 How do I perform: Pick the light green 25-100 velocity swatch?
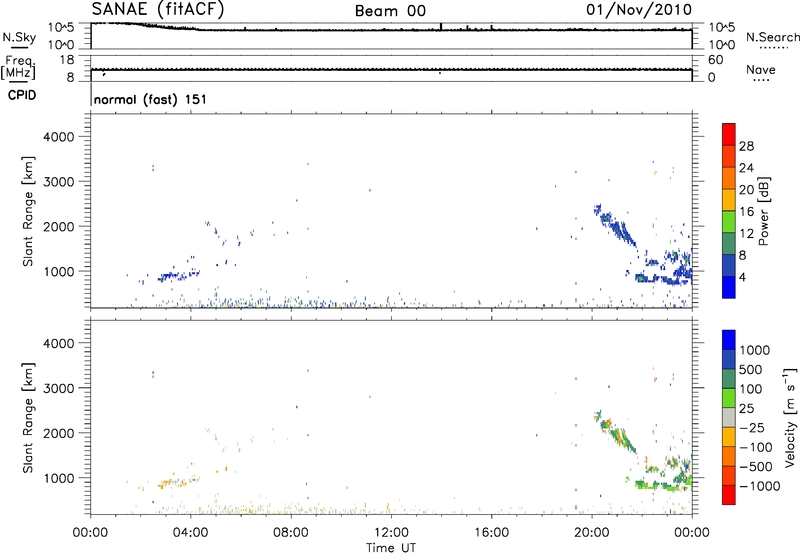coord(729,398)
